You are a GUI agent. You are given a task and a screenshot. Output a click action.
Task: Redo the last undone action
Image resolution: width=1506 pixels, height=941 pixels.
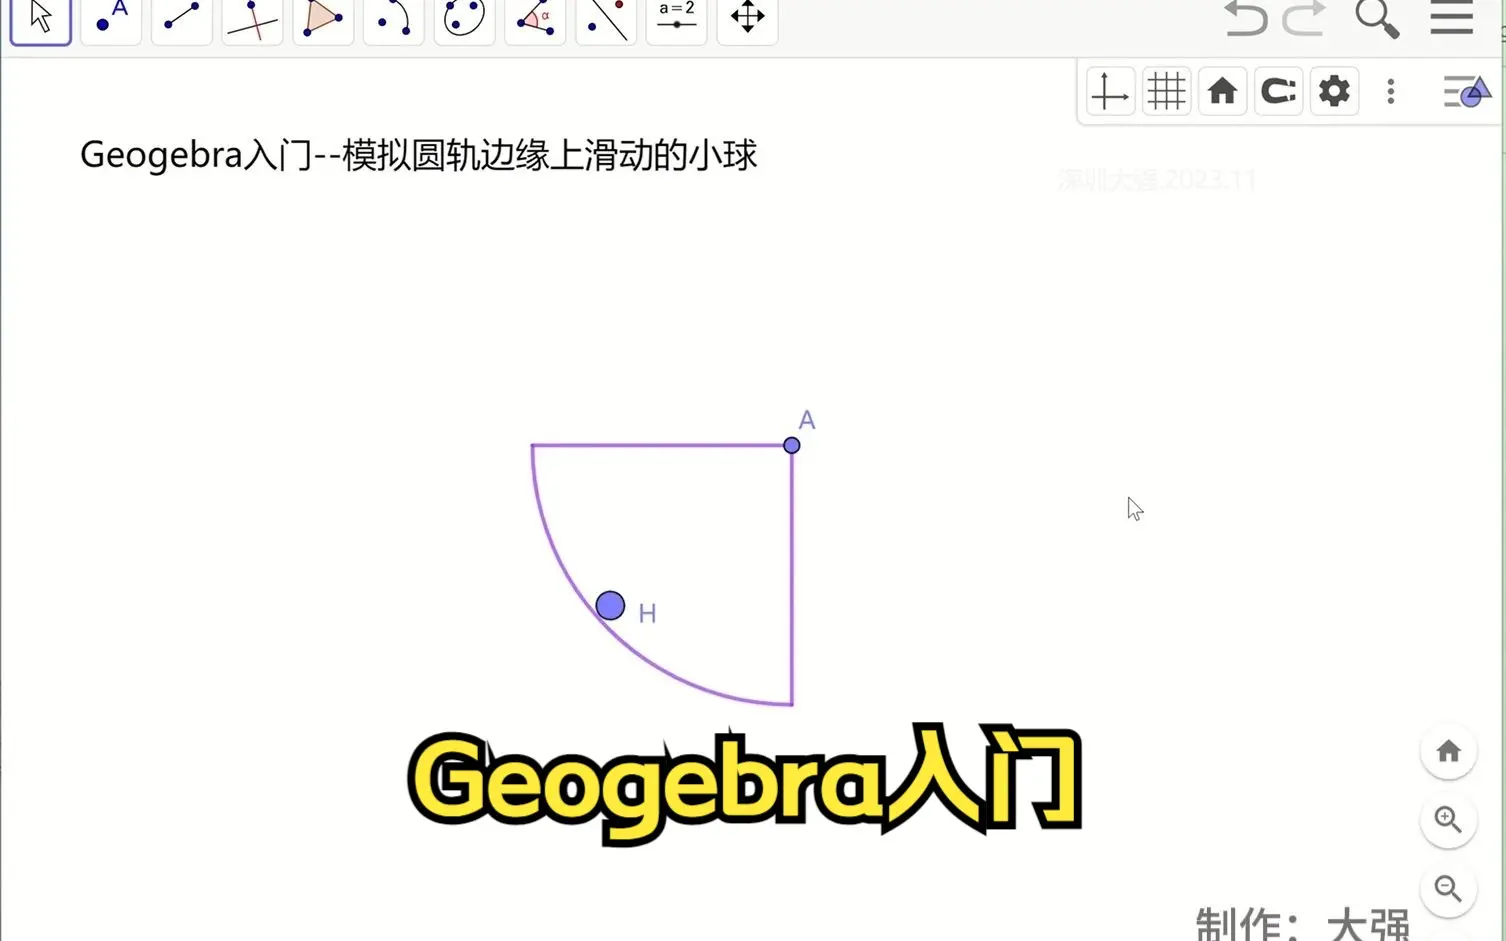1304,18
